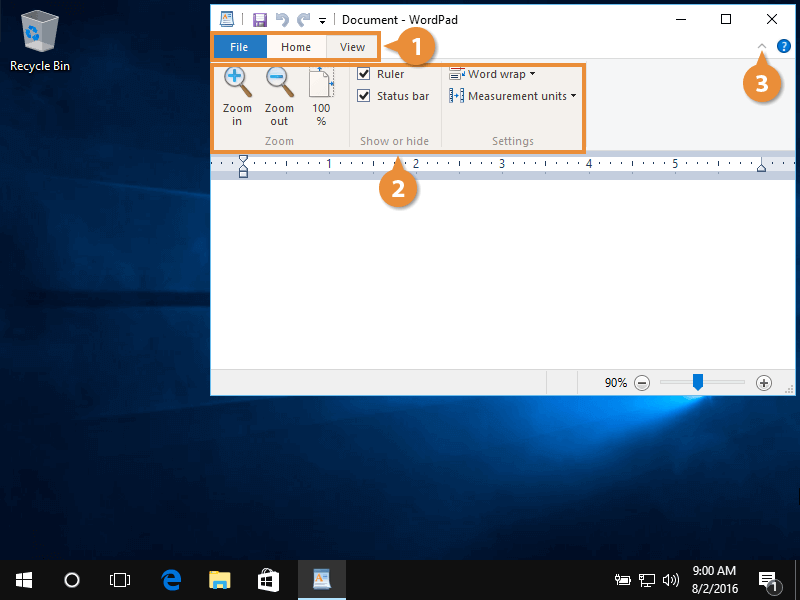Open the File menu tab
800x600 pixels.
pyautogui.click(x=239, y=47)
